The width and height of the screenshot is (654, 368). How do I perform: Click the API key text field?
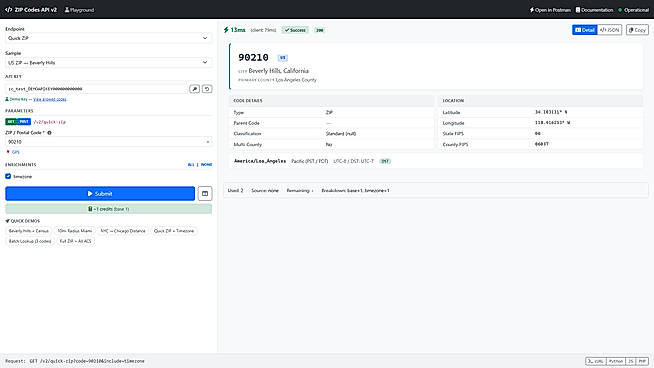point(96,89)
